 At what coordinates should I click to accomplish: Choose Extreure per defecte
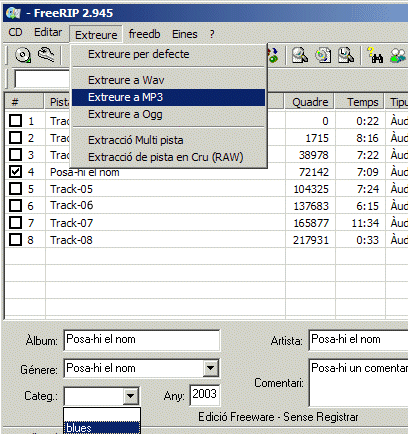(x=169, y=54)
